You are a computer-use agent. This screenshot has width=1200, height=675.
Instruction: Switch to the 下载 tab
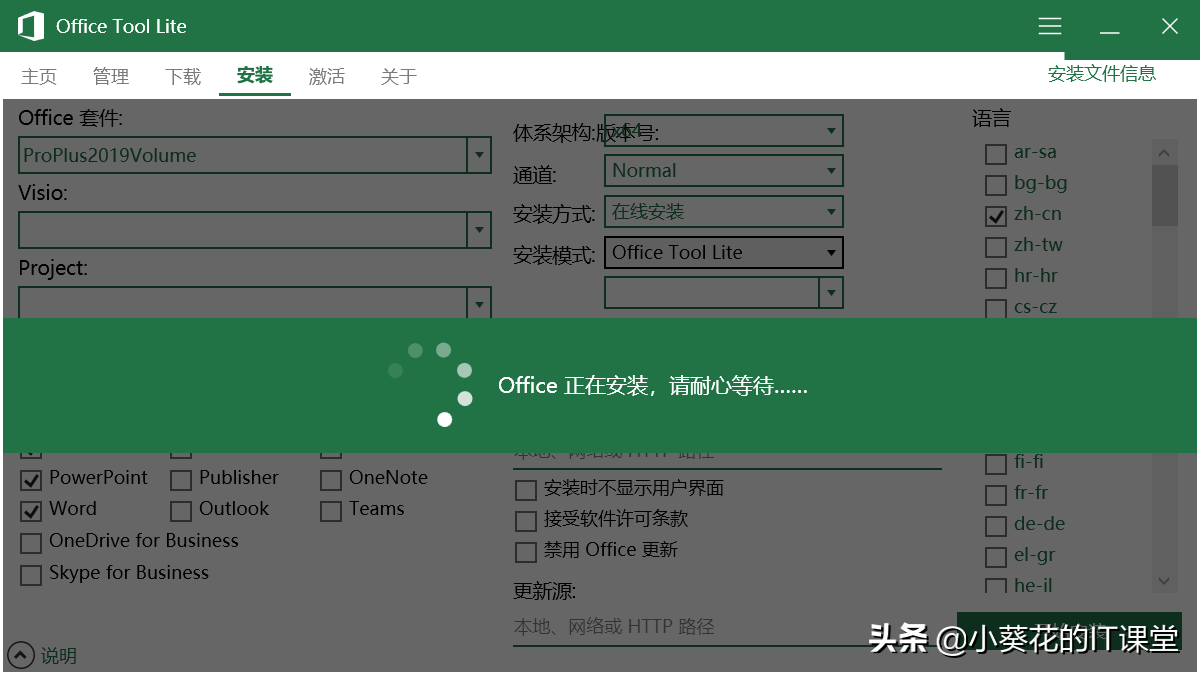(x=183, y=76)
